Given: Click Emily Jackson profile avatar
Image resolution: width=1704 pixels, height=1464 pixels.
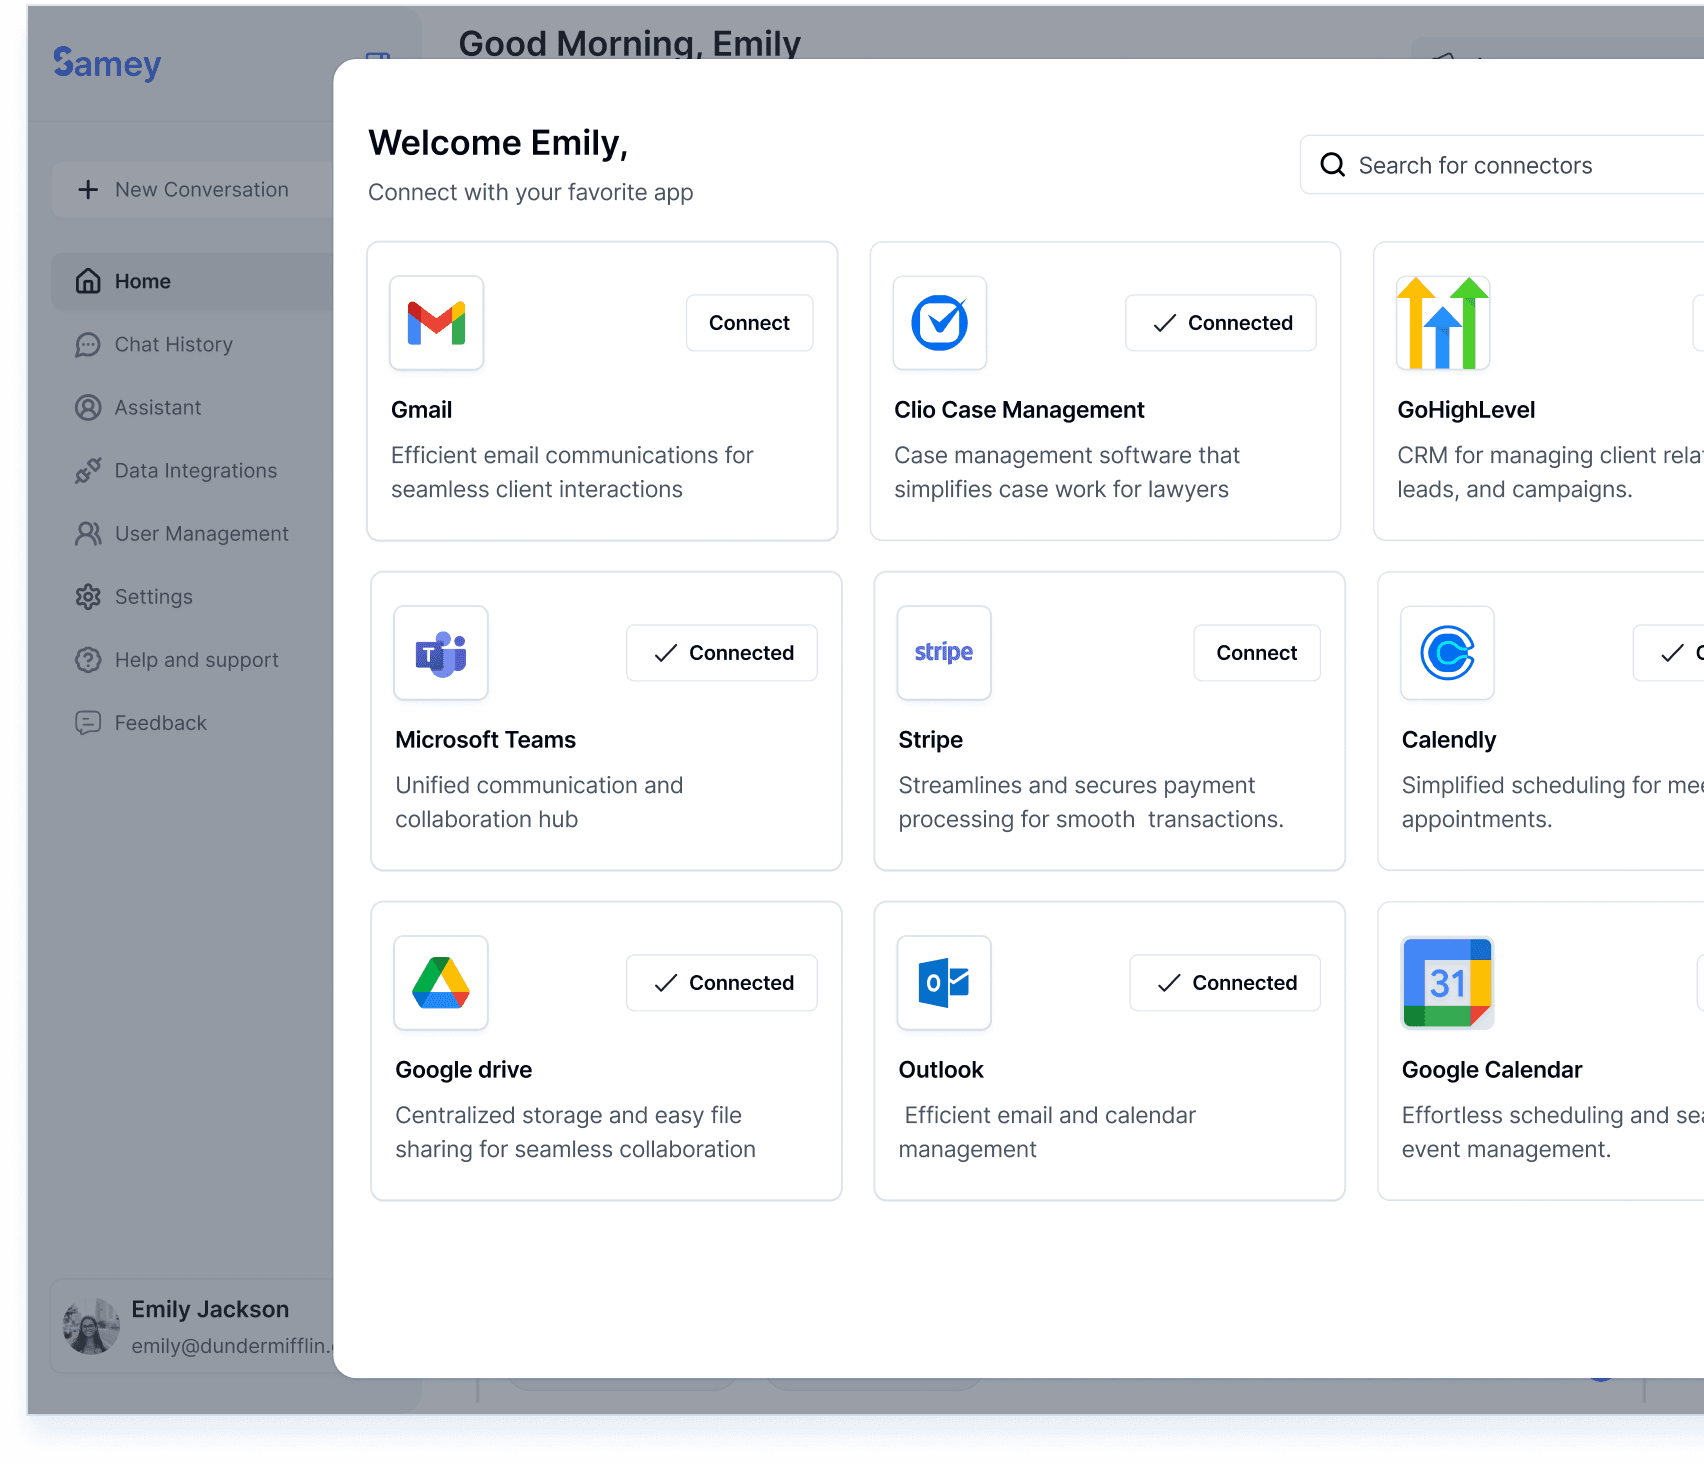Looking at the screenshot, I should coord(91,1326).
